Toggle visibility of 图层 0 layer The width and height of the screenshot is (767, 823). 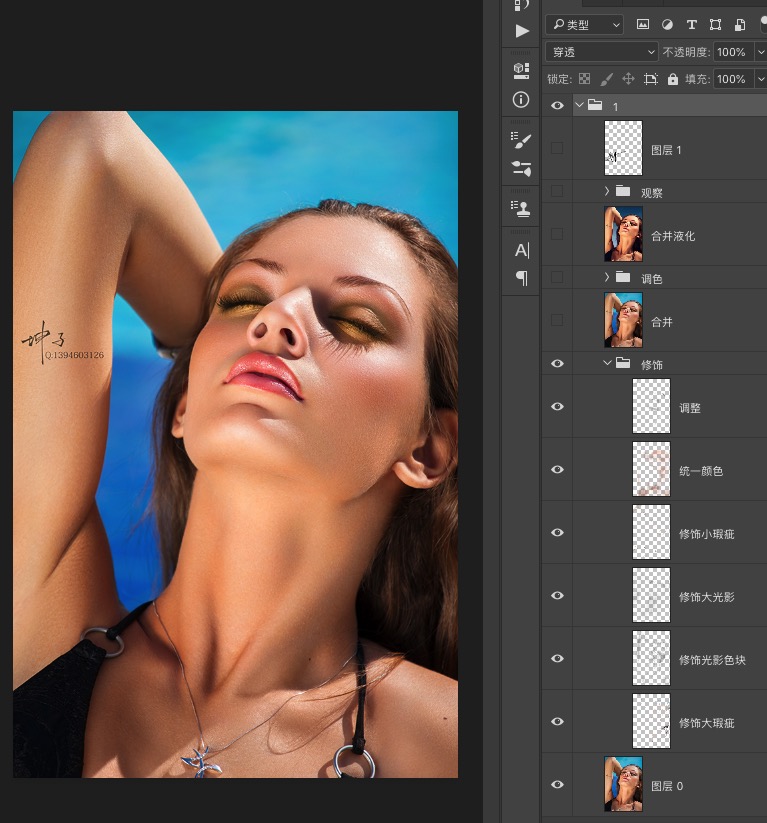(x=557, y=785)
